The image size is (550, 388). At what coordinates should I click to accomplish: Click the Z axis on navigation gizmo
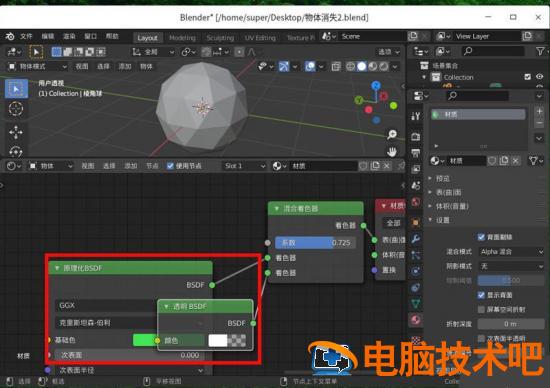coord(376,85)
